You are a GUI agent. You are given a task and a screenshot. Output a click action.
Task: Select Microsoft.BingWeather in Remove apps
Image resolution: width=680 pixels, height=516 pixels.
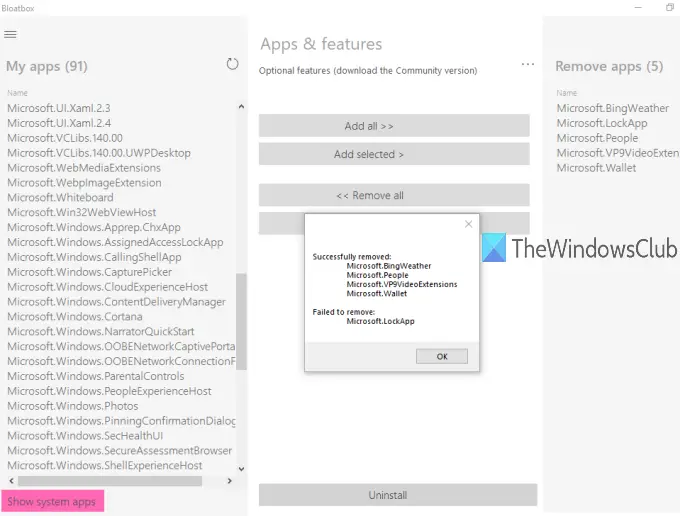pos(613,108)
